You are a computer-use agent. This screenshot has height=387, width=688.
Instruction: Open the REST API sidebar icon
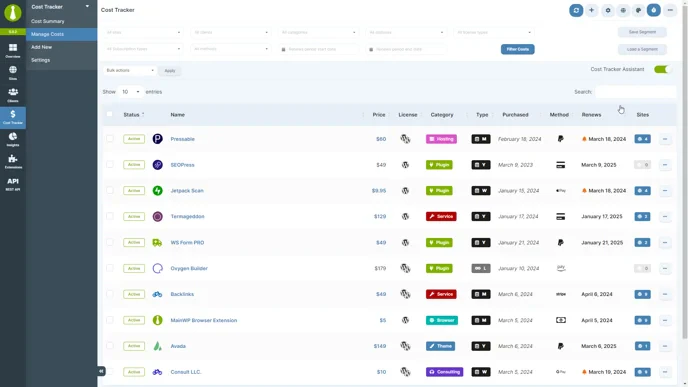pyautogui.click(x=13, y=184)
